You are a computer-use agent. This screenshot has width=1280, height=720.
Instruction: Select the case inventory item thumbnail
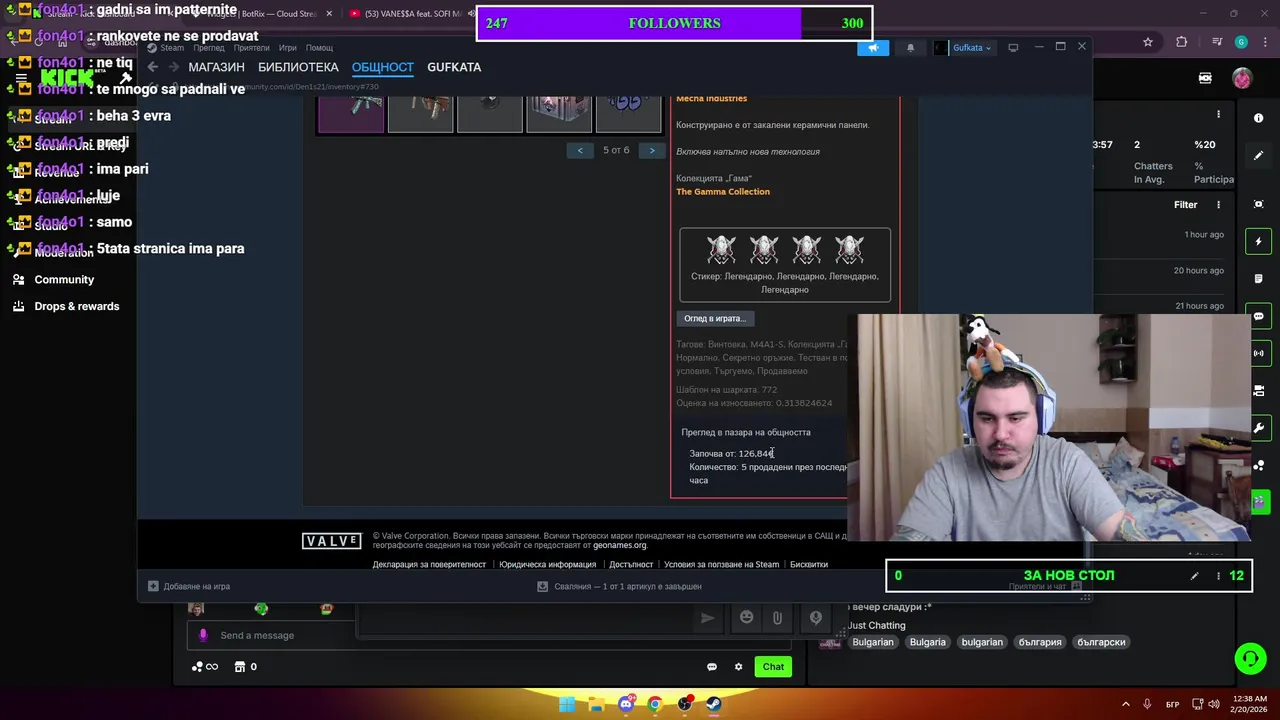coord(558,114)
